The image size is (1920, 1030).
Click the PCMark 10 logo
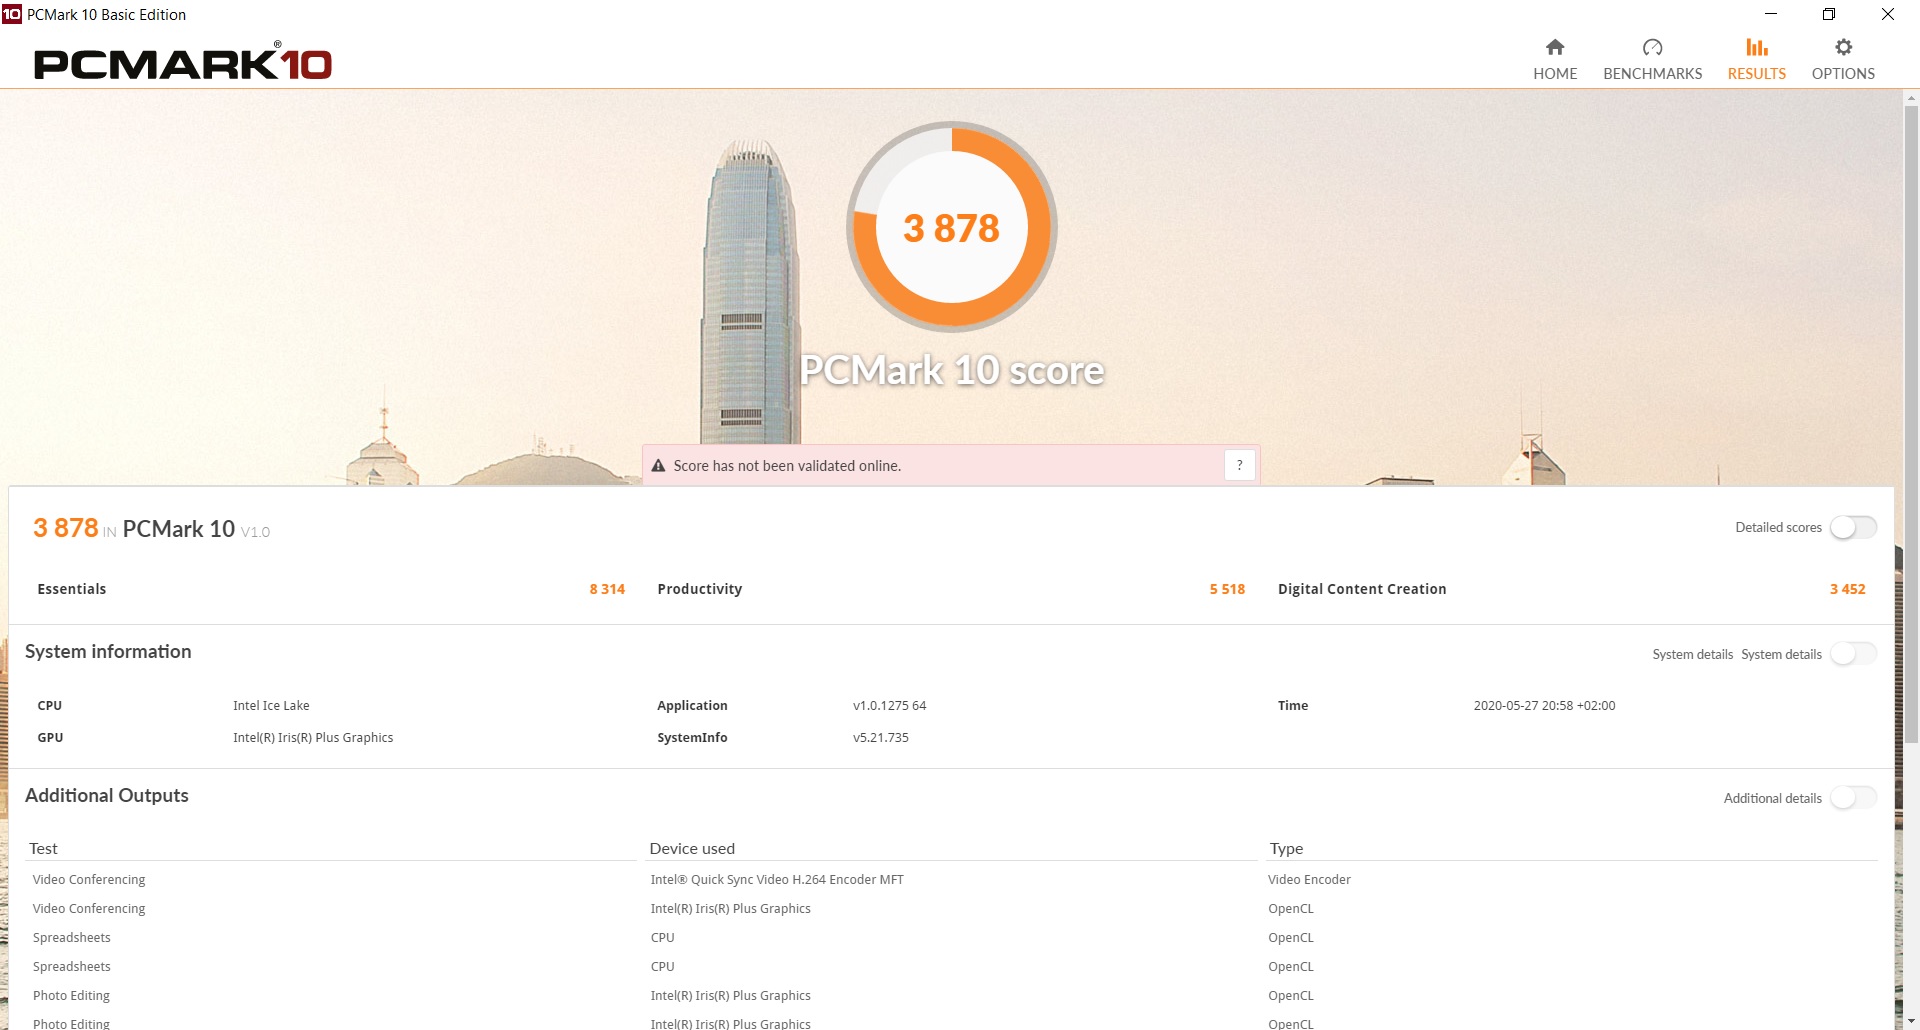183,63
